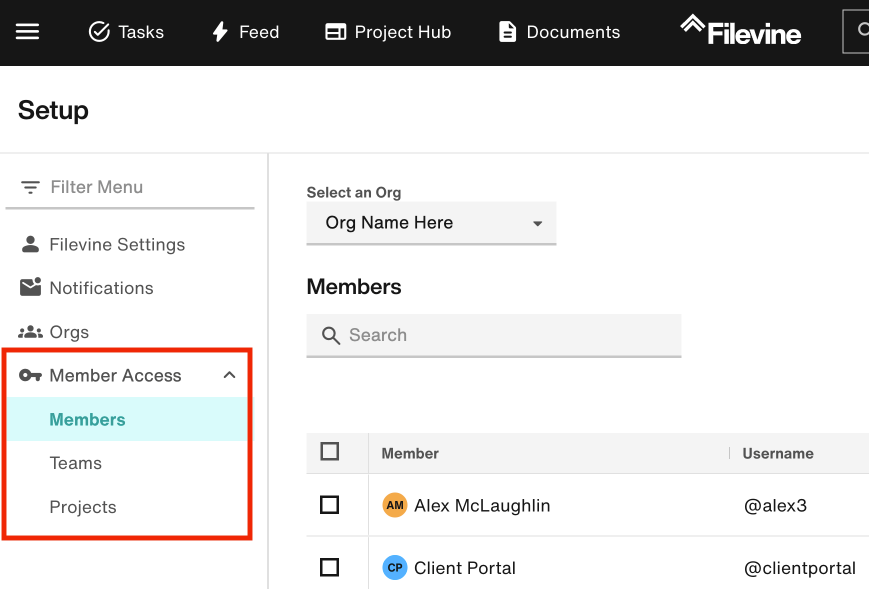
Task: Check the Client Portal row checkbox
Action: pos(330,567)
